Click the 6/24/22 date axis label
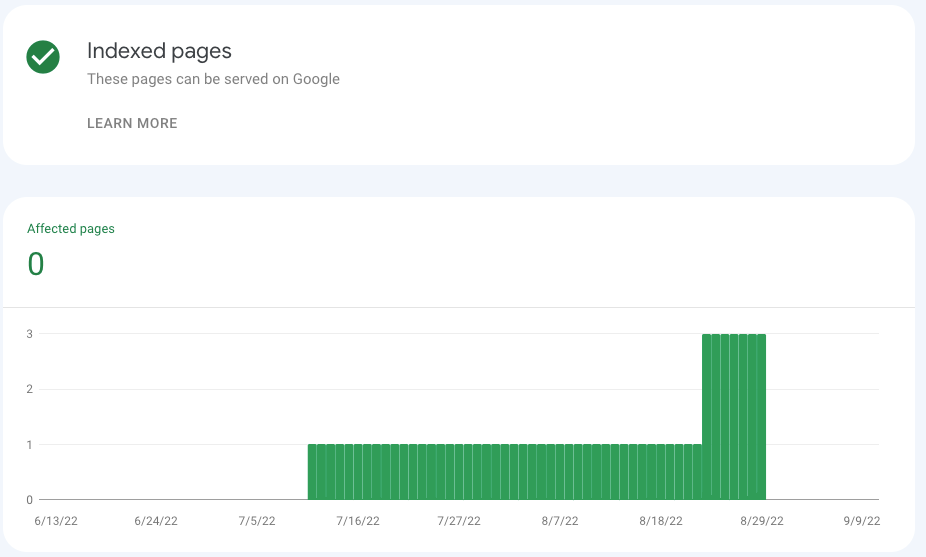This screenshot has width=926, height=557. pos(156,521)
